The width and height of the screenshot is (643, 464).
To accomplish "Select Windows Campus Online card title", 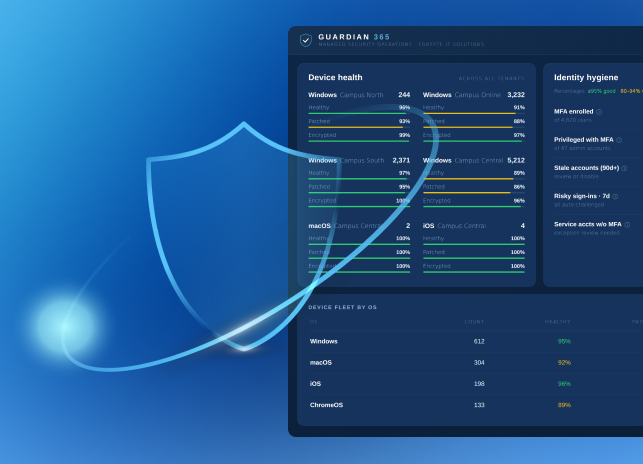I will [x=462, y=95].
